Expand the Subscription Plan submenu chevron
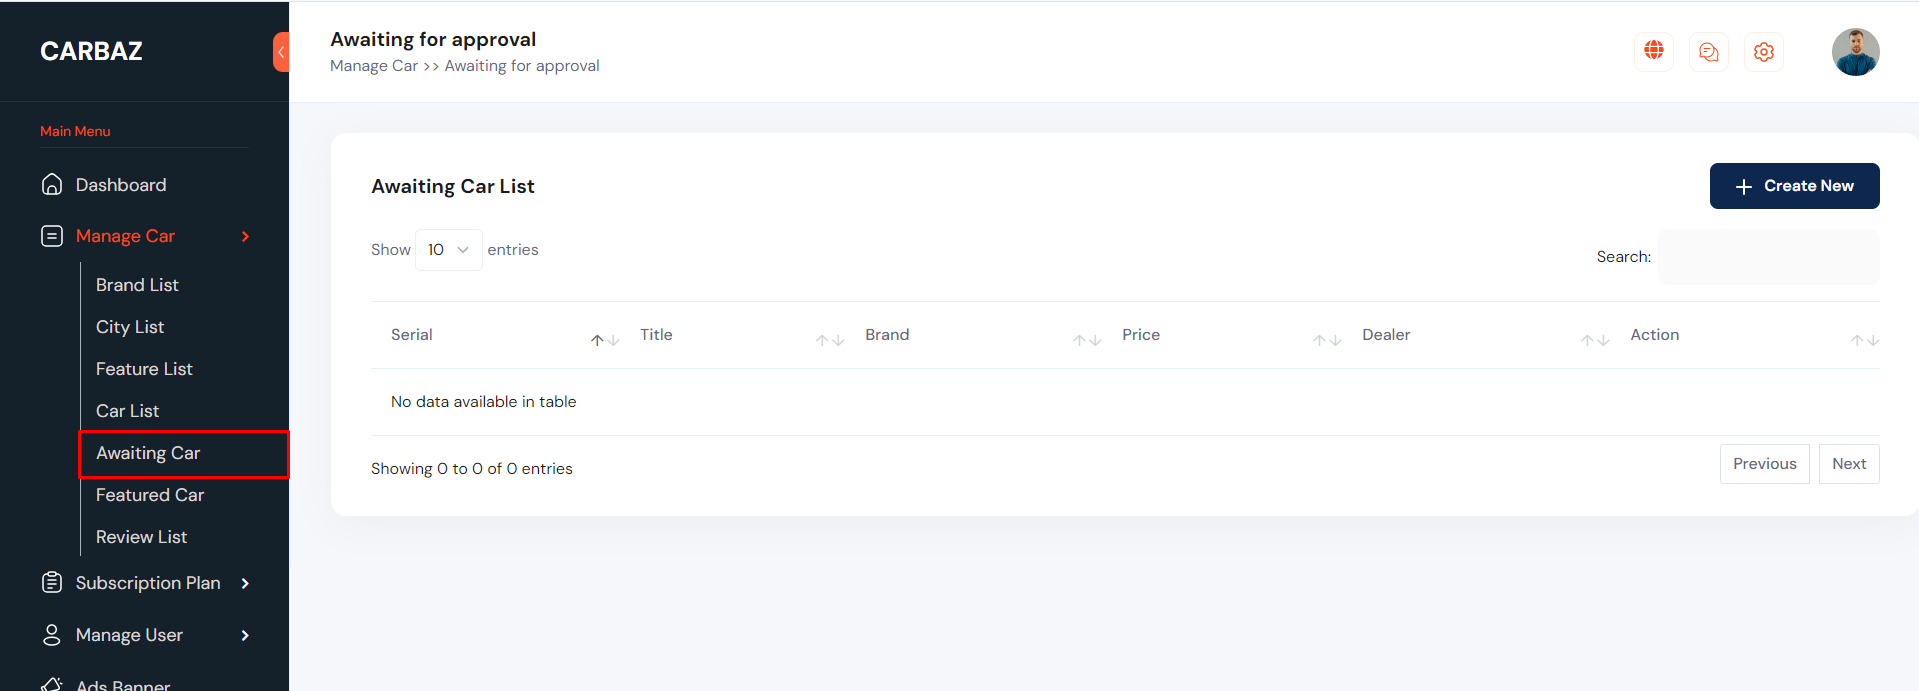1919x691 pixels. pos(245,583)
